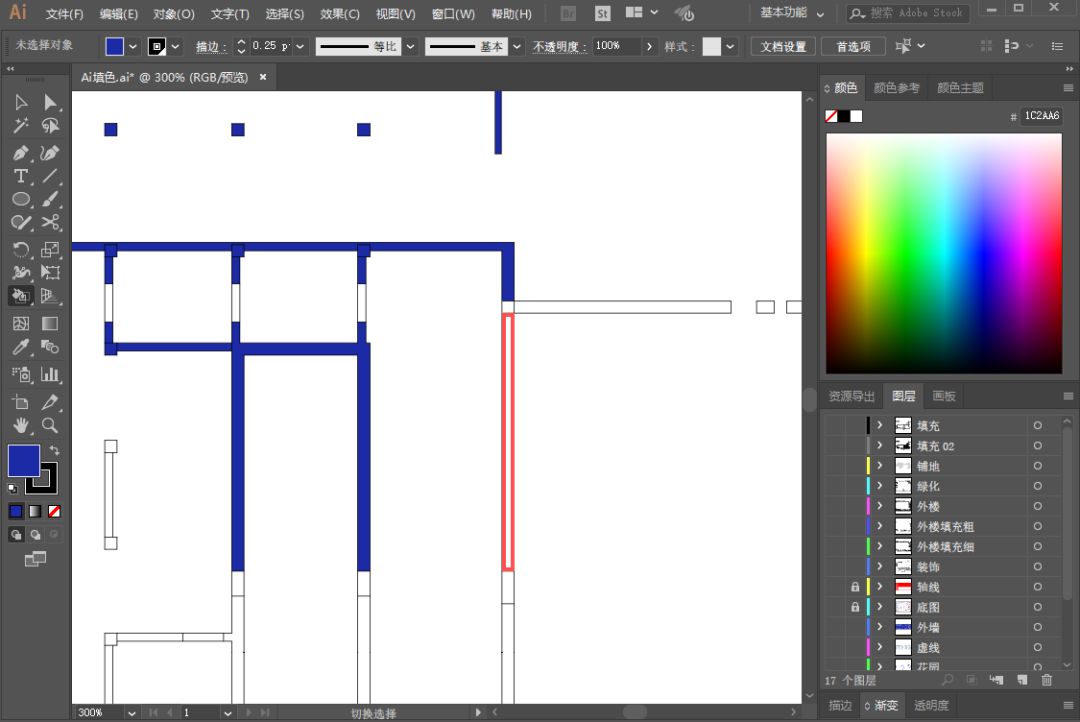Enable Draw Behind mode

click(35, 535)
